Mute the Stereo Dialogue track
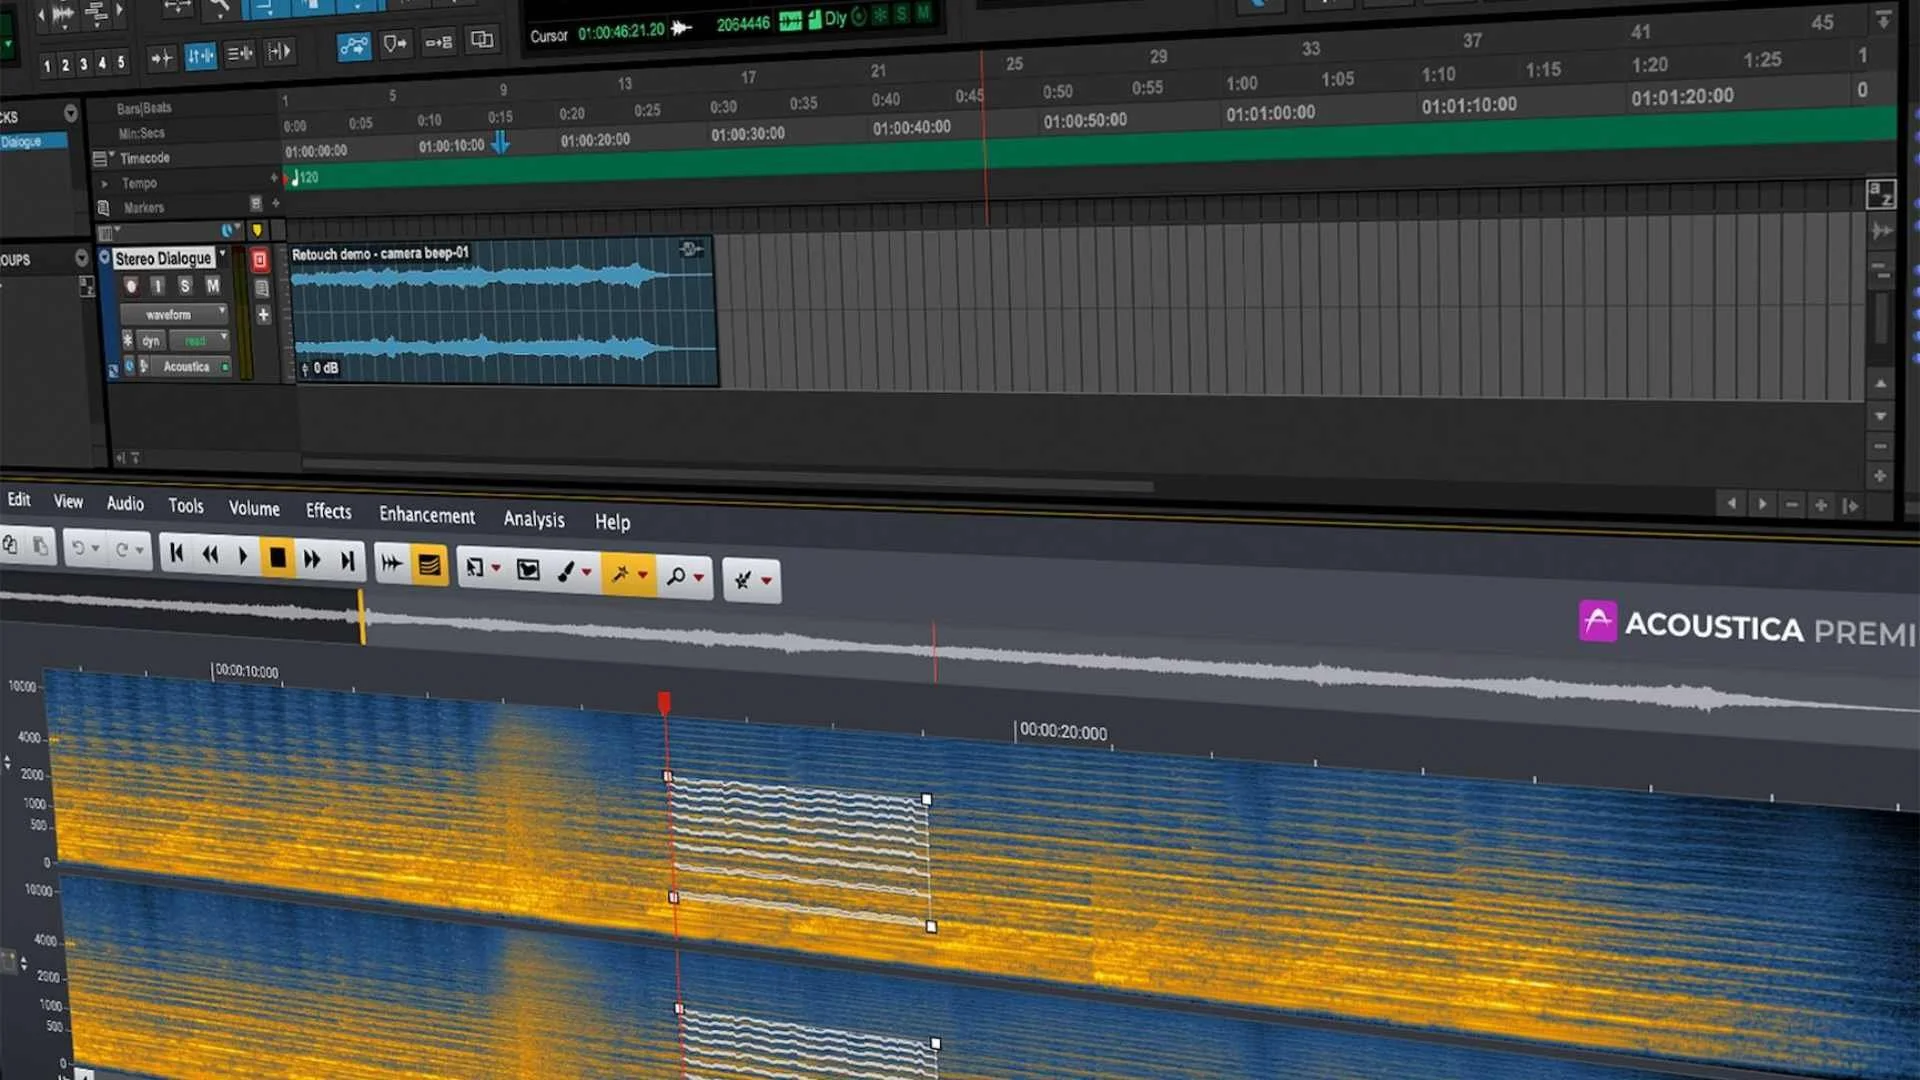 (x=213, y=286)
